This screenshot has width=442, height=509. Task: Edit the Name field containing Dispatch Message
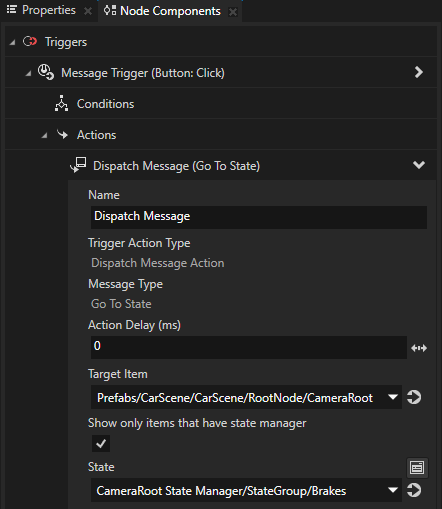(x=259, y=217)
